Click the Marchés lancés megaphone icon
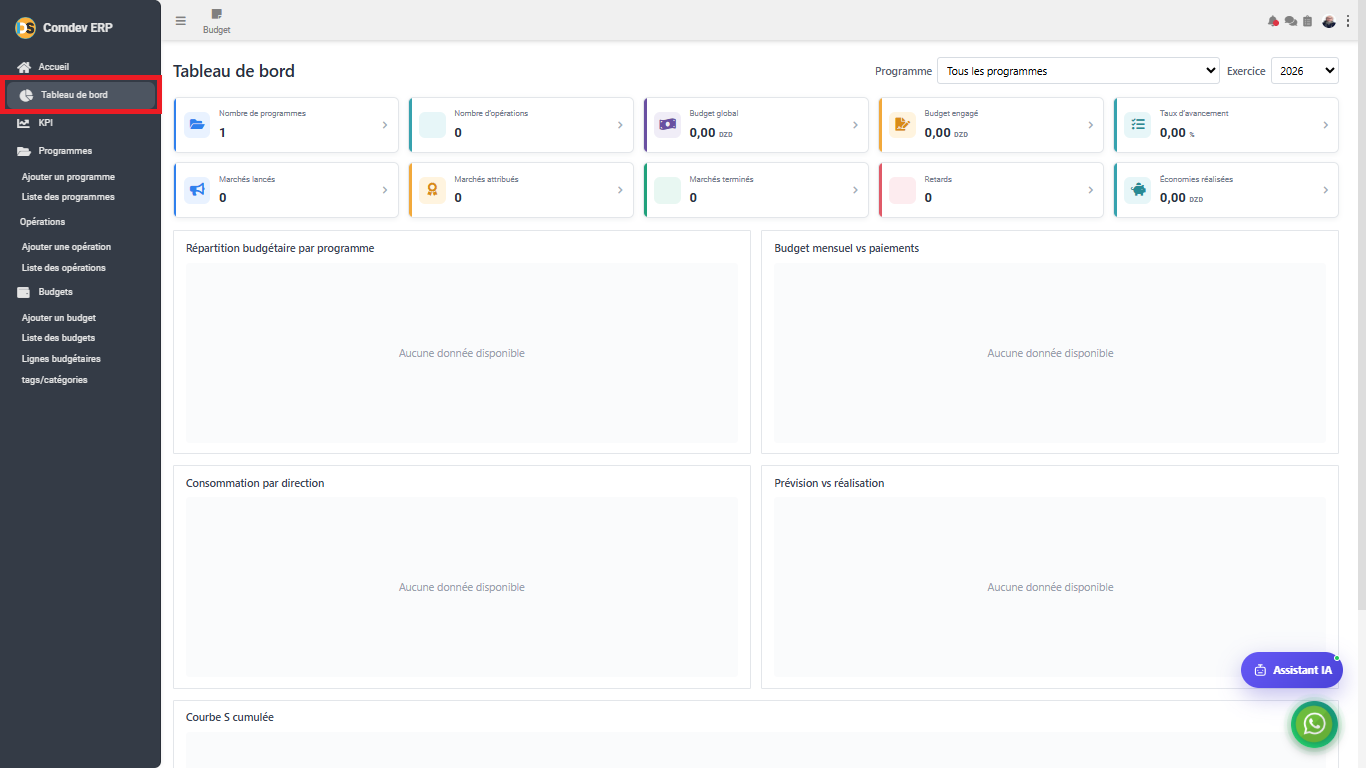 tap(197, 190)
